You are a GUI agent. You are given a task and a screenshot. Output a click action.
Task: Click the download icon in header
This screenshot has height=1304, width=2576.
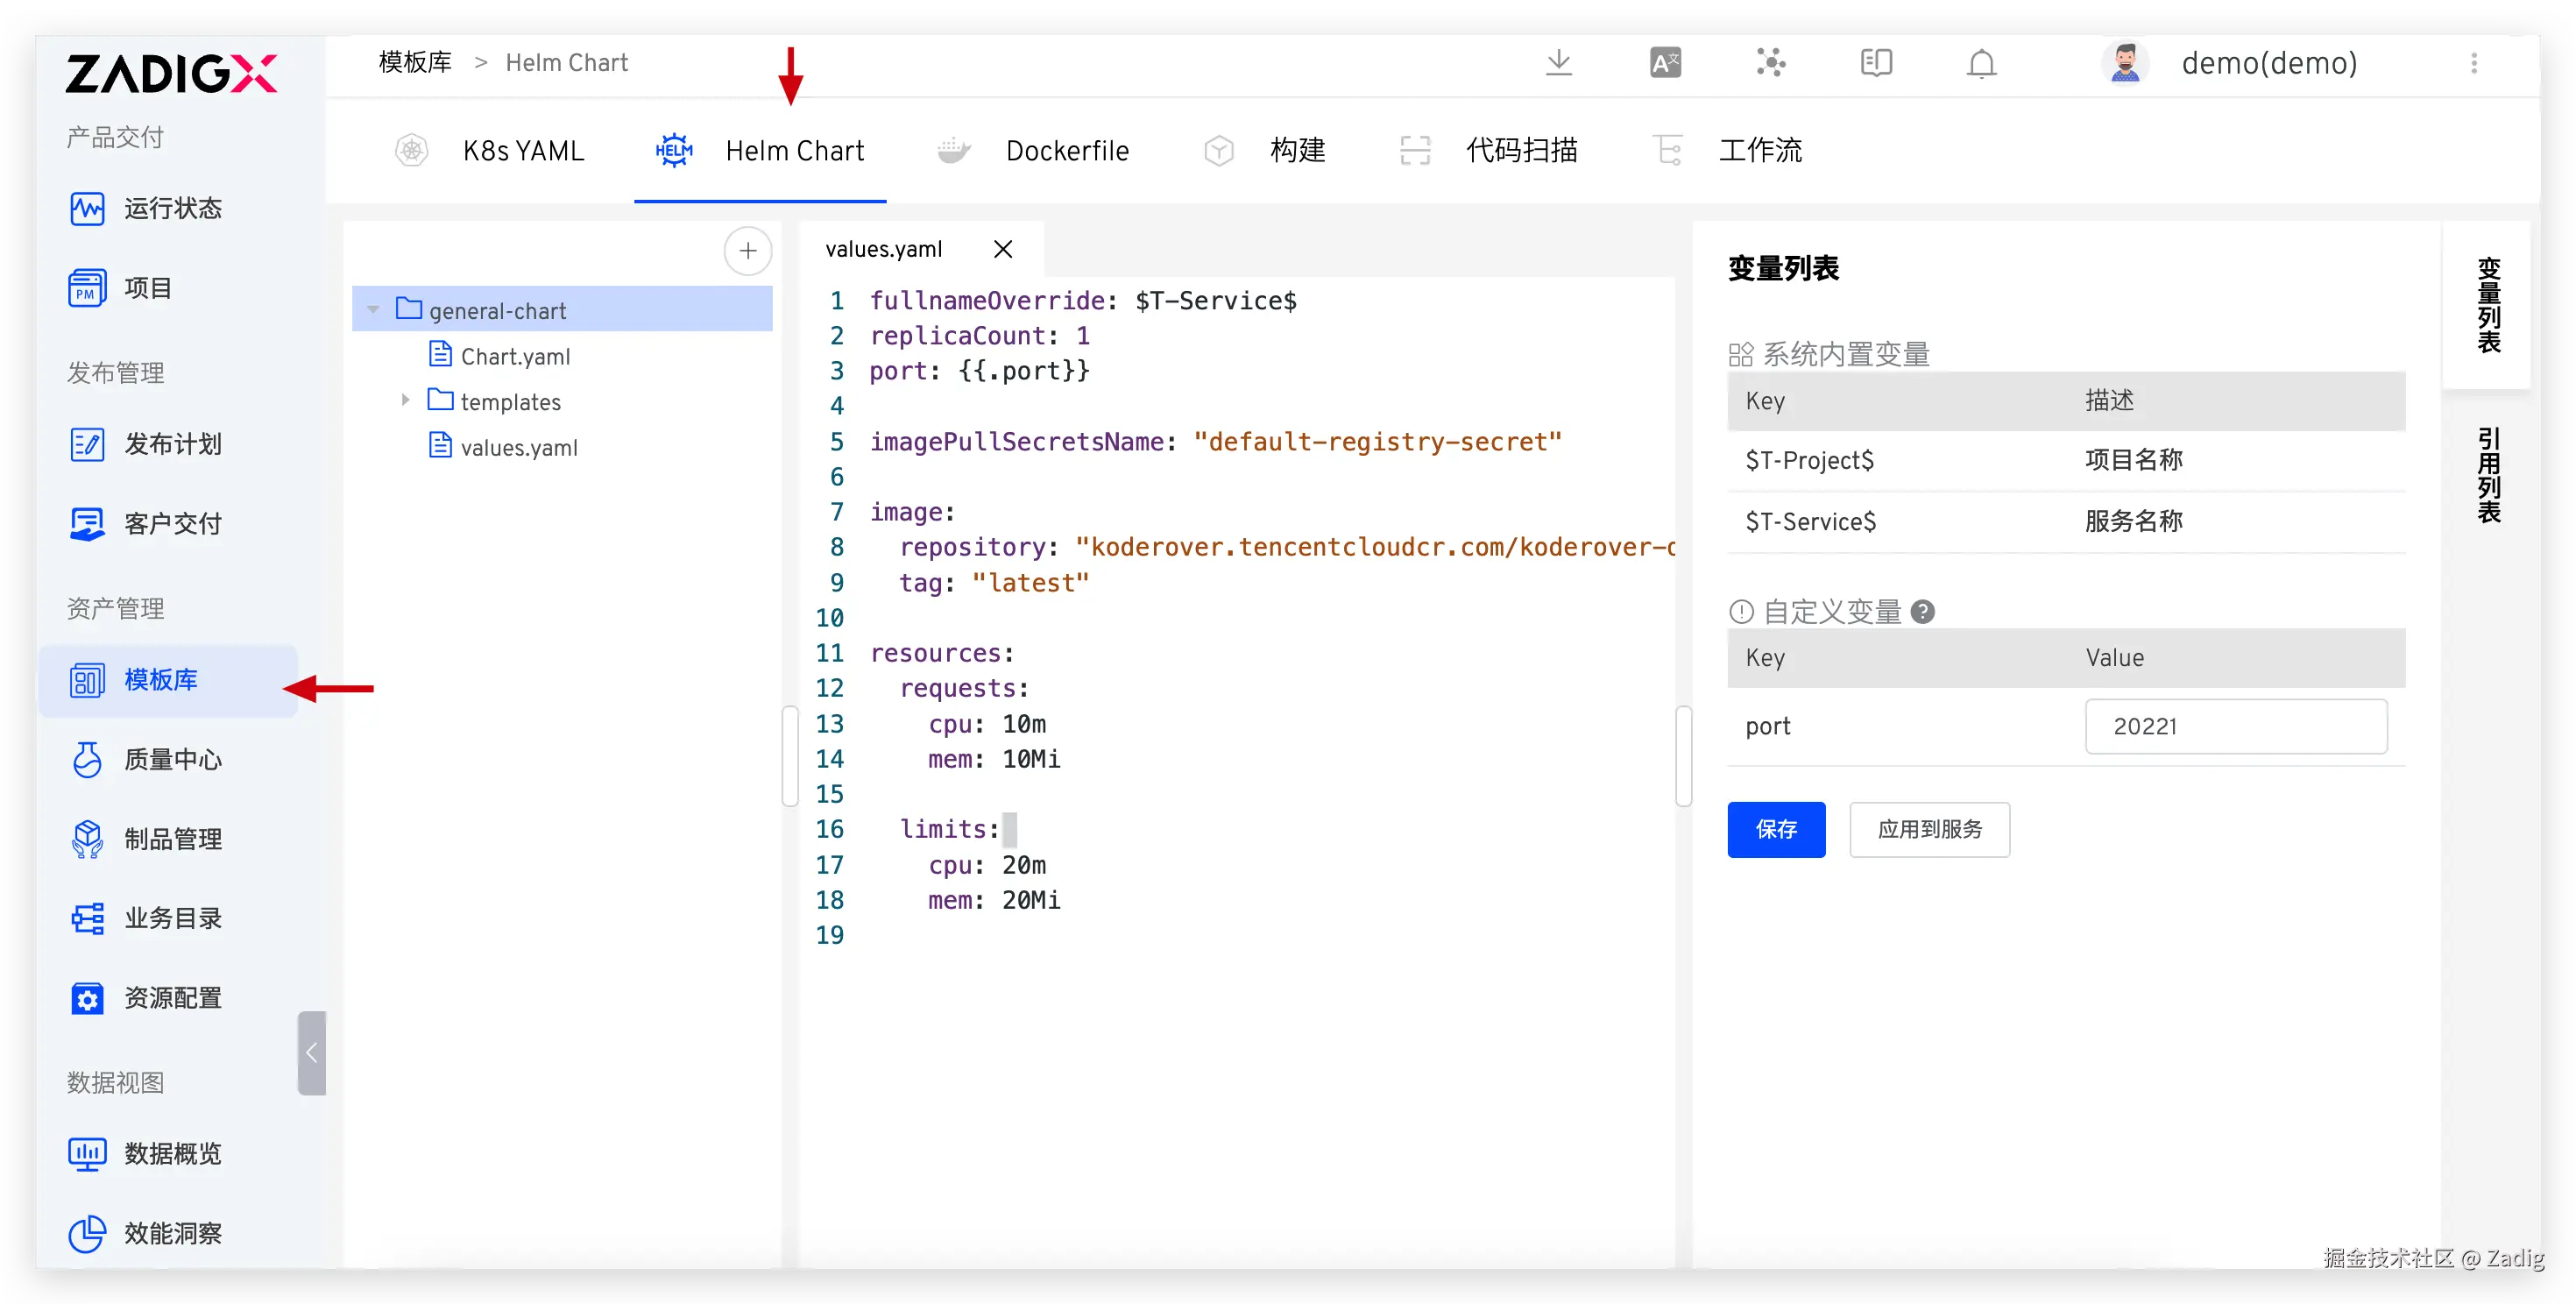click(x=1558, y=63)
